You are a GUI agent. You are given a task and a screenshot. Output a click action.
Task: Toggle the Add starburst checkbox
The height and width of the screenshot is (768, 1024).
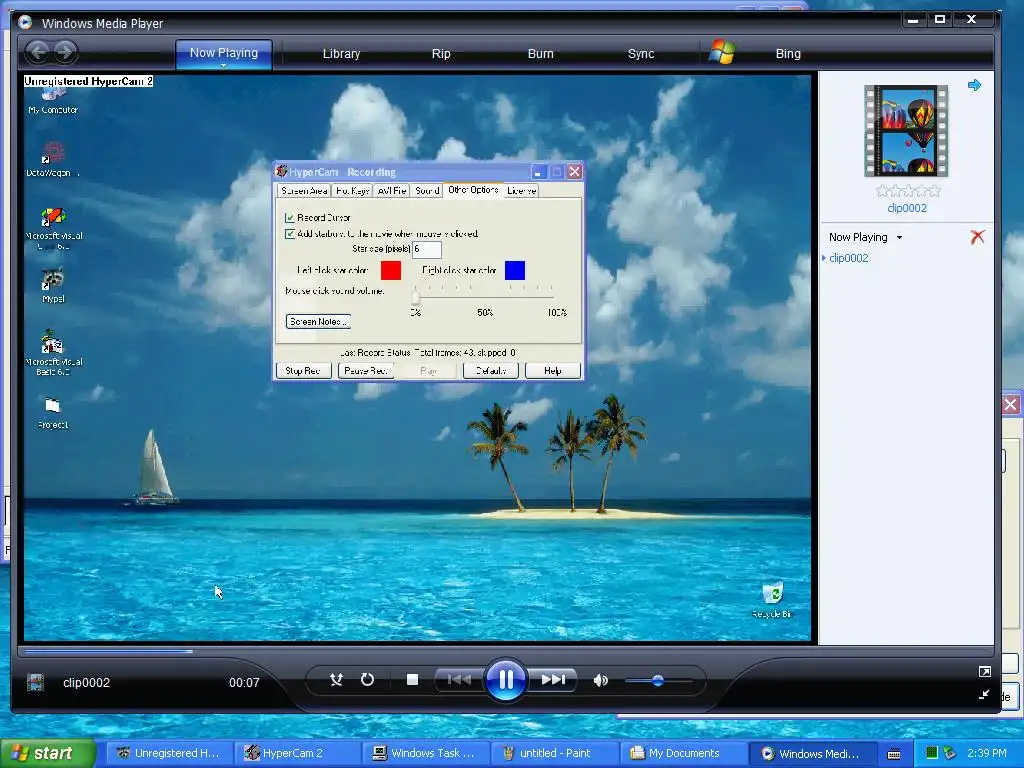(x=289, y=234)
